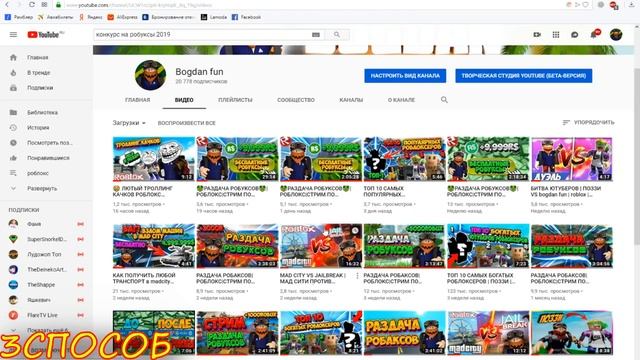Open the ТРОЛЛИНГ КАЧКОВ trollface thumbnail
The width and height of the screenshot is (640, 360).
click(153, 159)
